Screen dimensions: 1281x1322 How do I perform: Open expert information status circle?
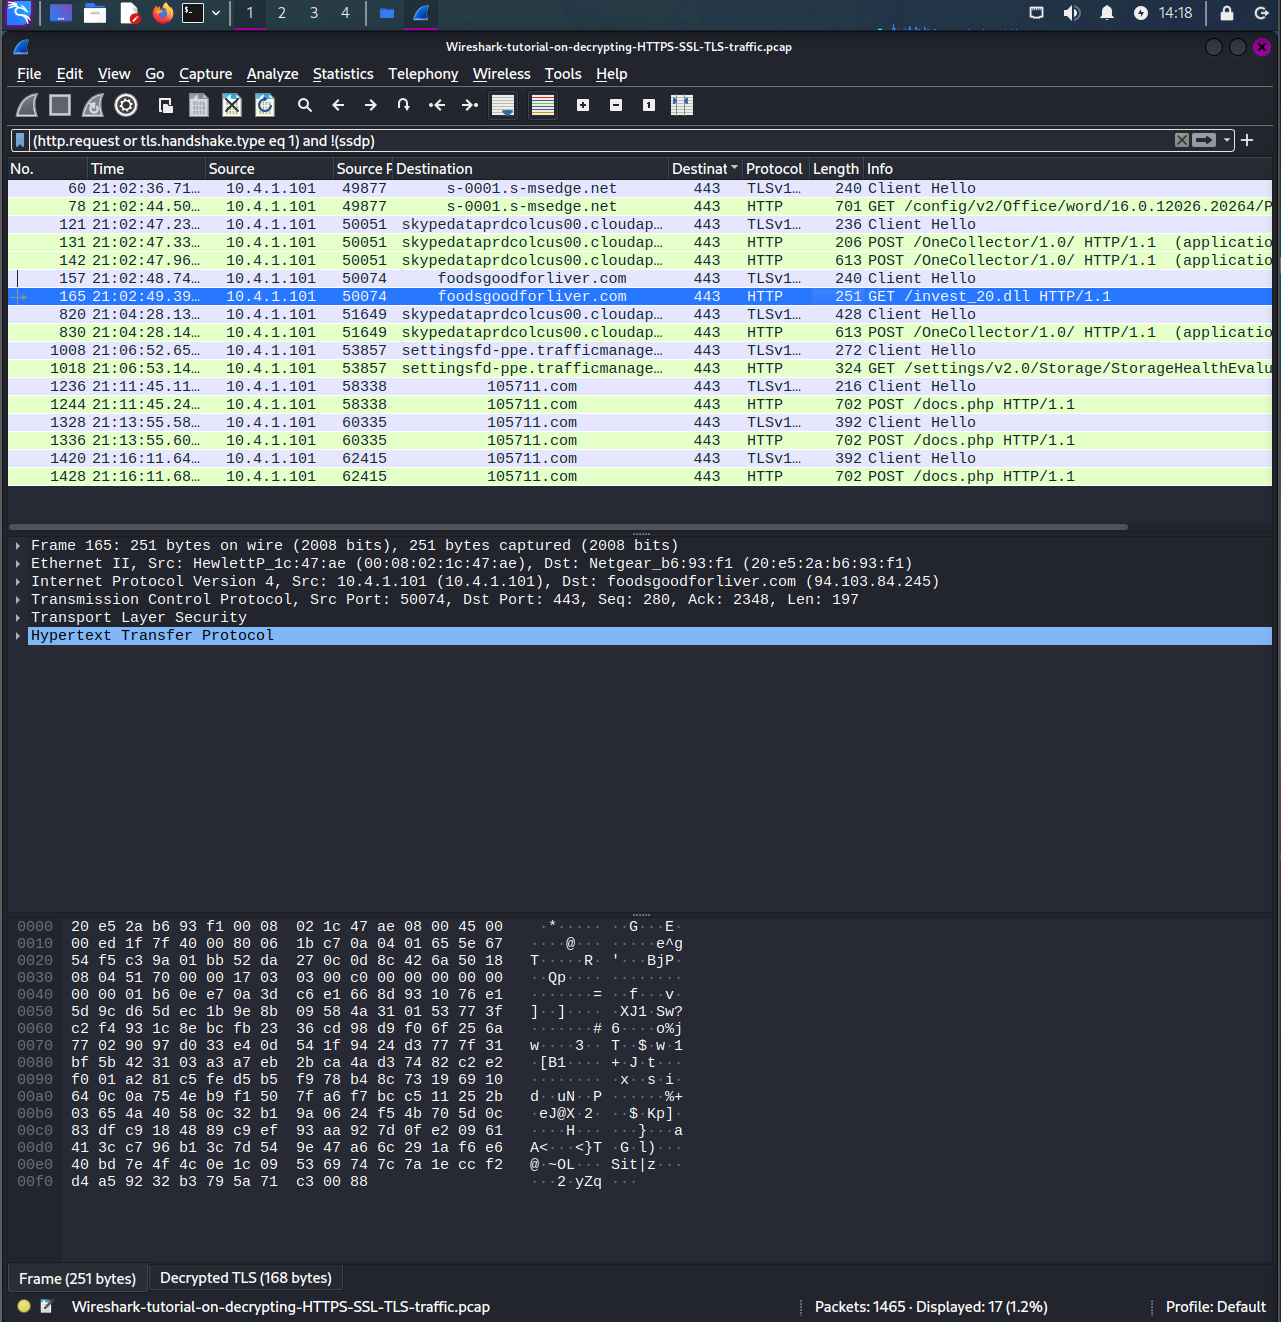point(24,1306)
